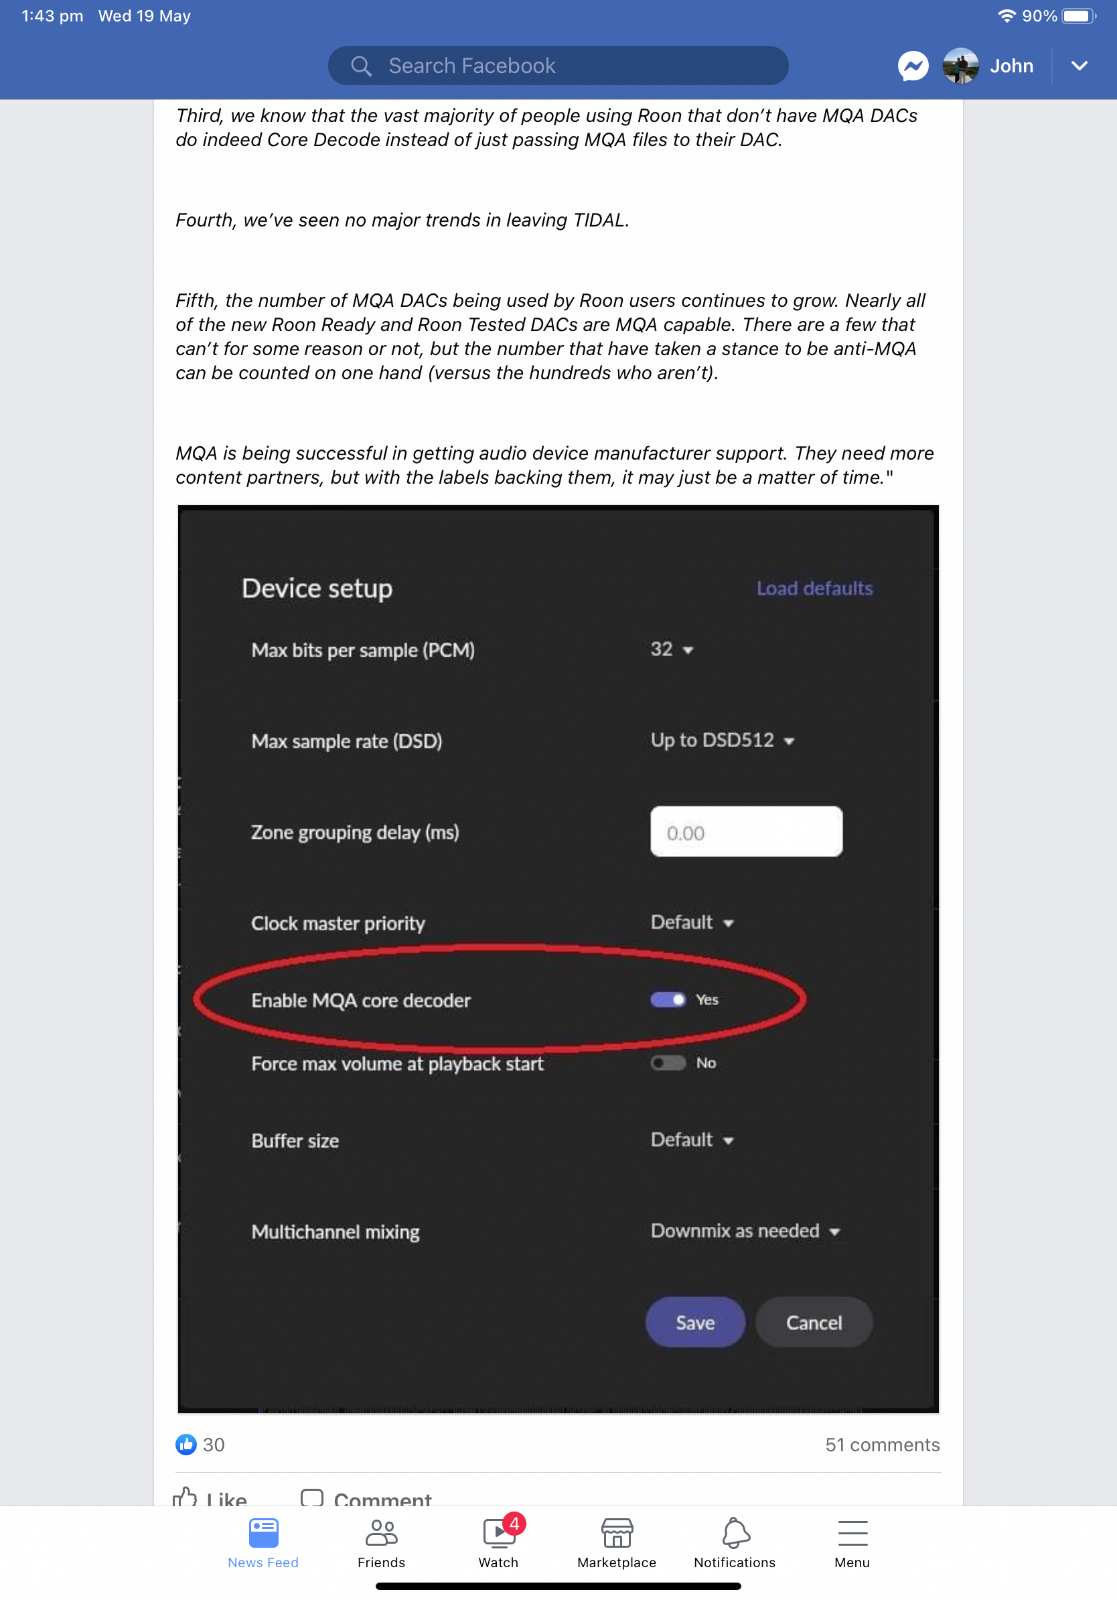
Task: Open Notifications bell
Action: point(735,1541)
